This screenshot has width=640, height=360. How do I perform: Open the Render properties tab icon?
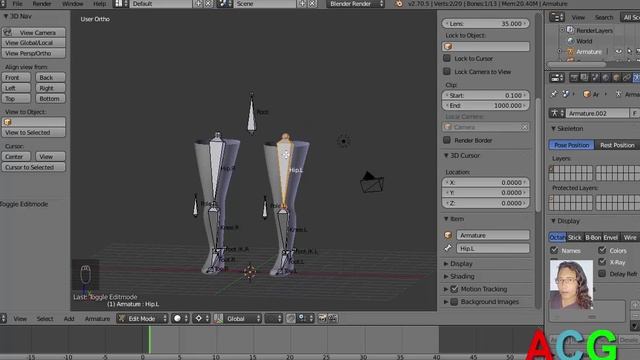point(574,78)
